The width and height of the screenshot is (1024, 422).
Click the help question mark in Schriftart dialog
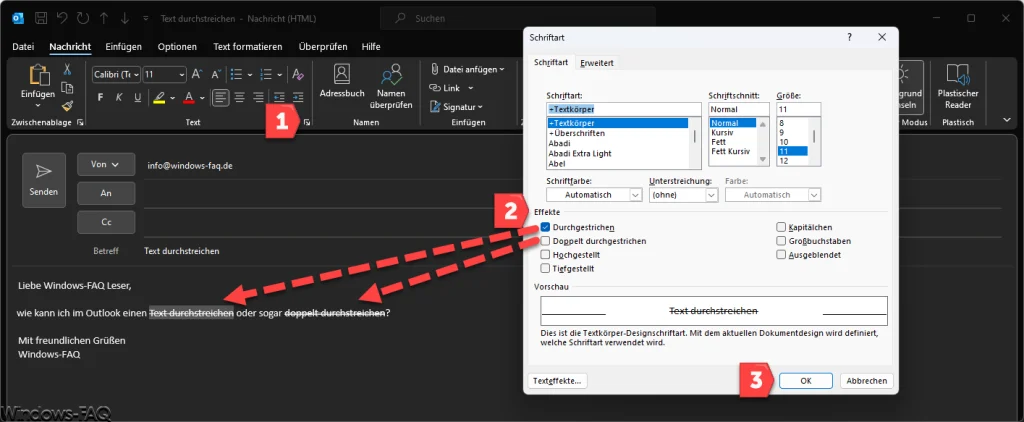tap(849, 38)
